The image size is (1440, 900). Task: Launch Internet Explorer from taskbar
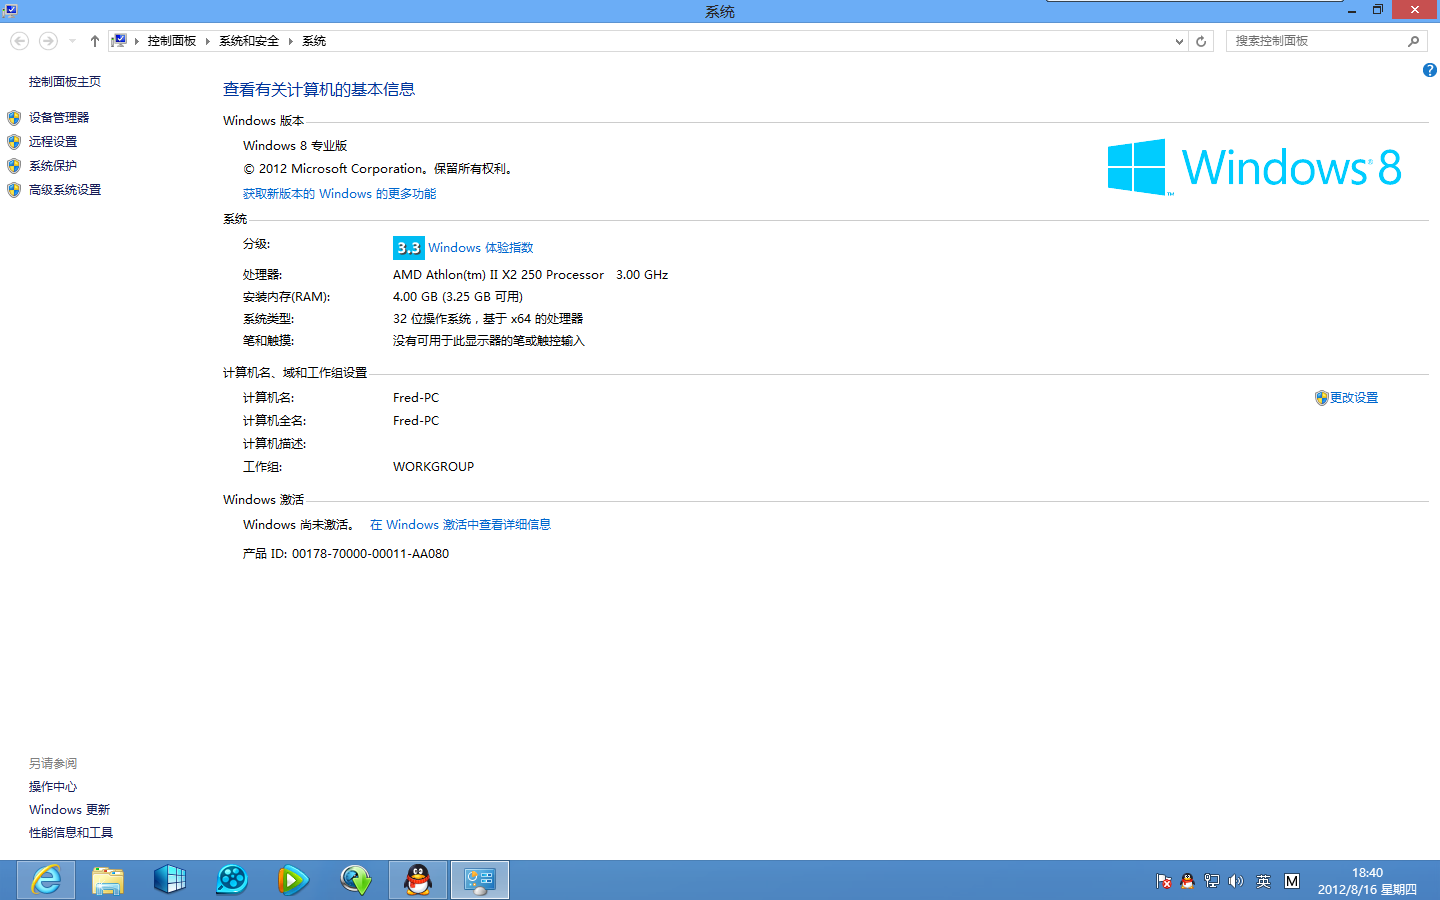click(x=46, y=880)
